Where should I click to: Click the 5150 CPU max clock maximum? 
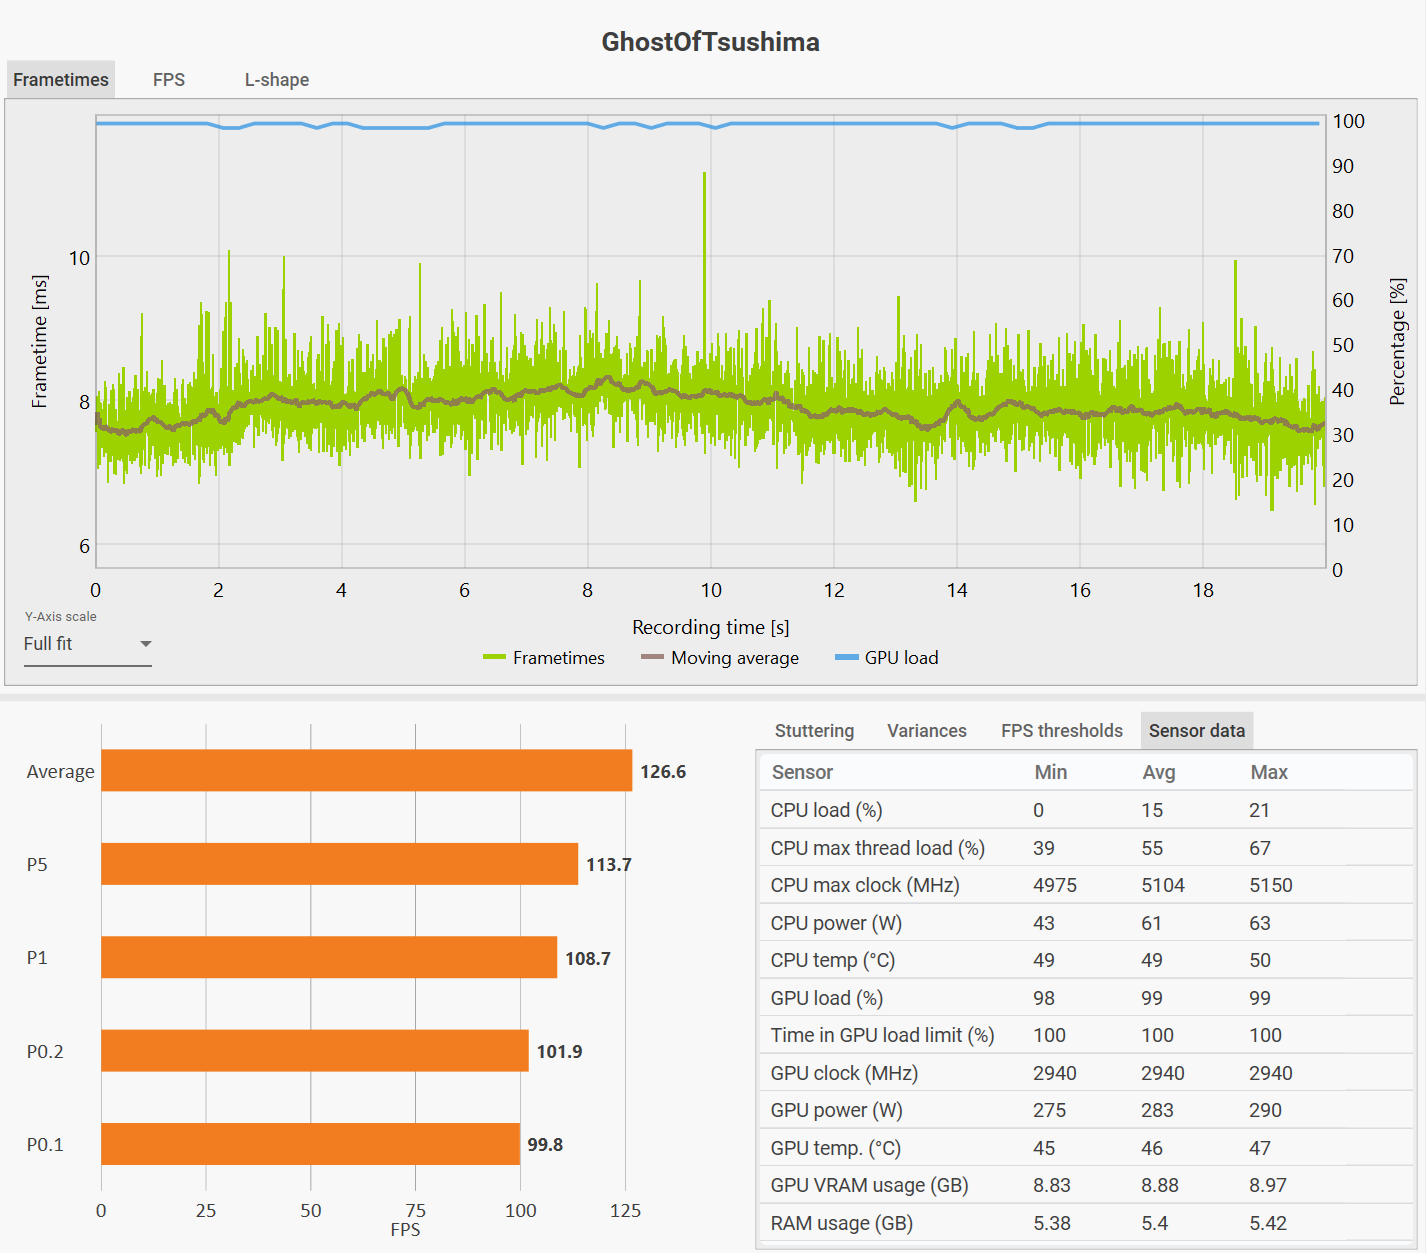coord(1271,885)
